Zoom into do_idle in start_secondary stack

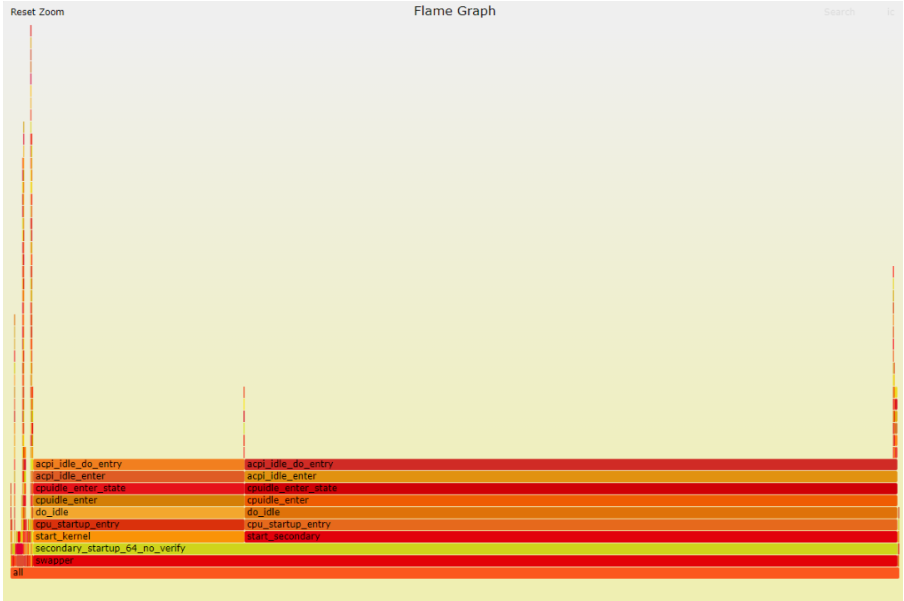point(570,513)
